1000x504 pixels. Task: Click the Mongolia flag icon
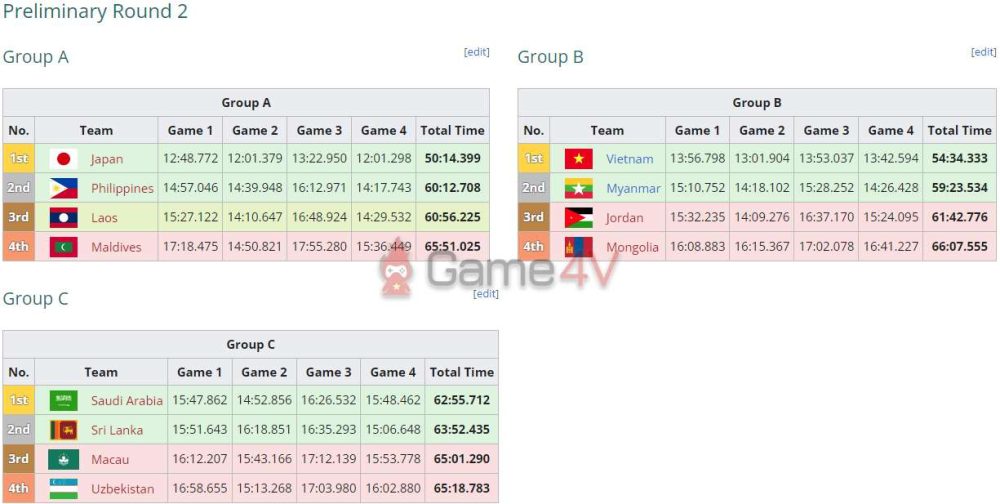tap(578, 246)
